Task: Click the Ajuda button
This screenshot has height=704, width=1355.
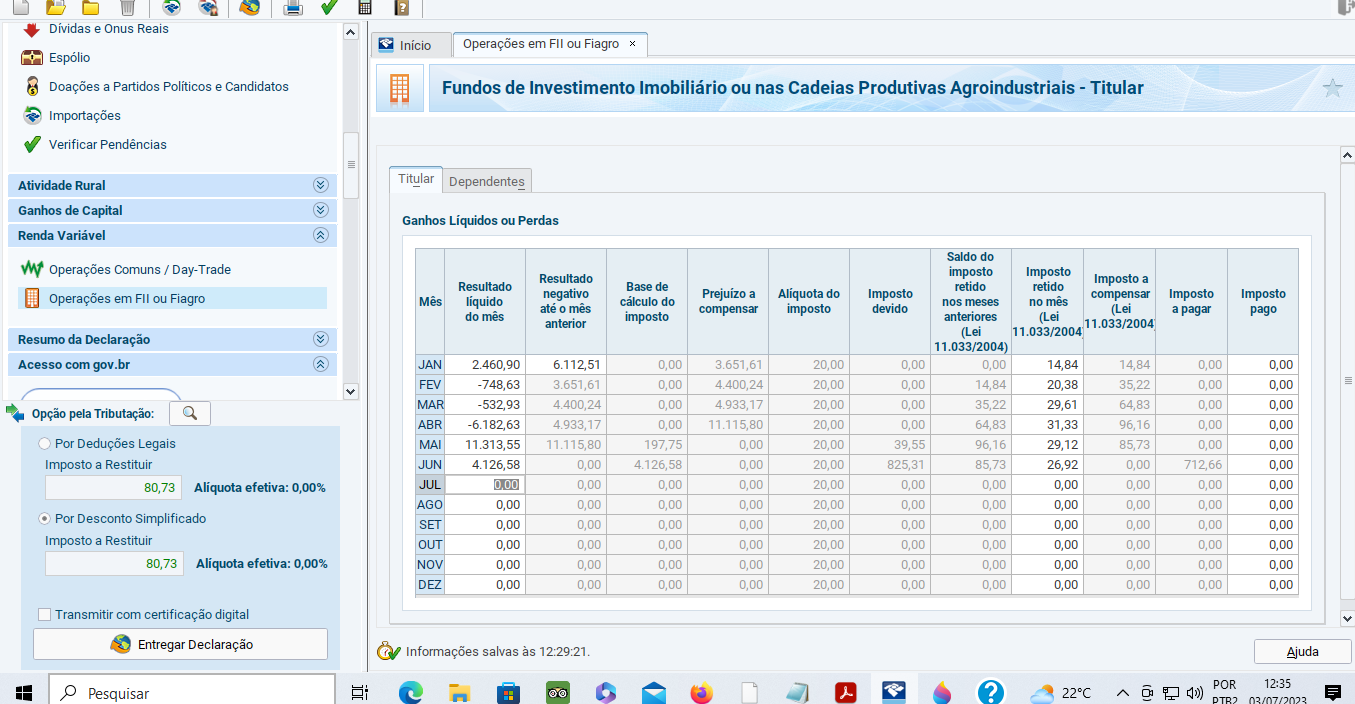Action: click(1302, 652)
